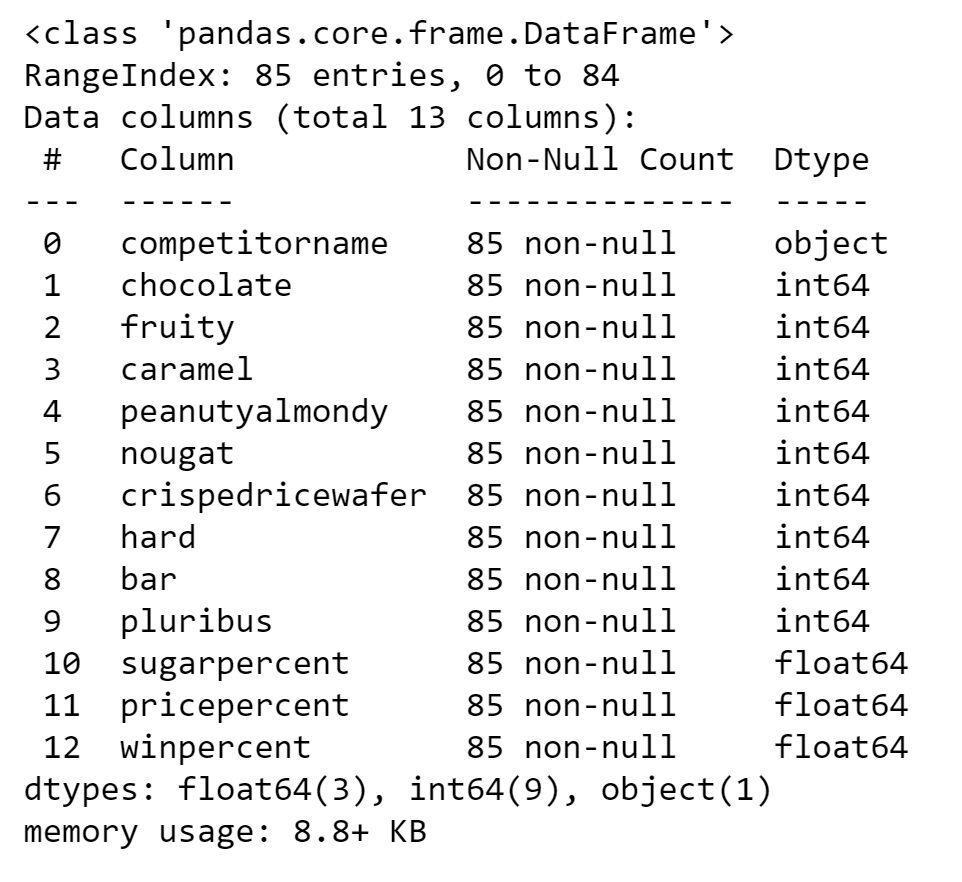The image size is (962, 882).
Task: Click the RangeIndex entries line
Action: pyautogui.click(x=321, y=77)
